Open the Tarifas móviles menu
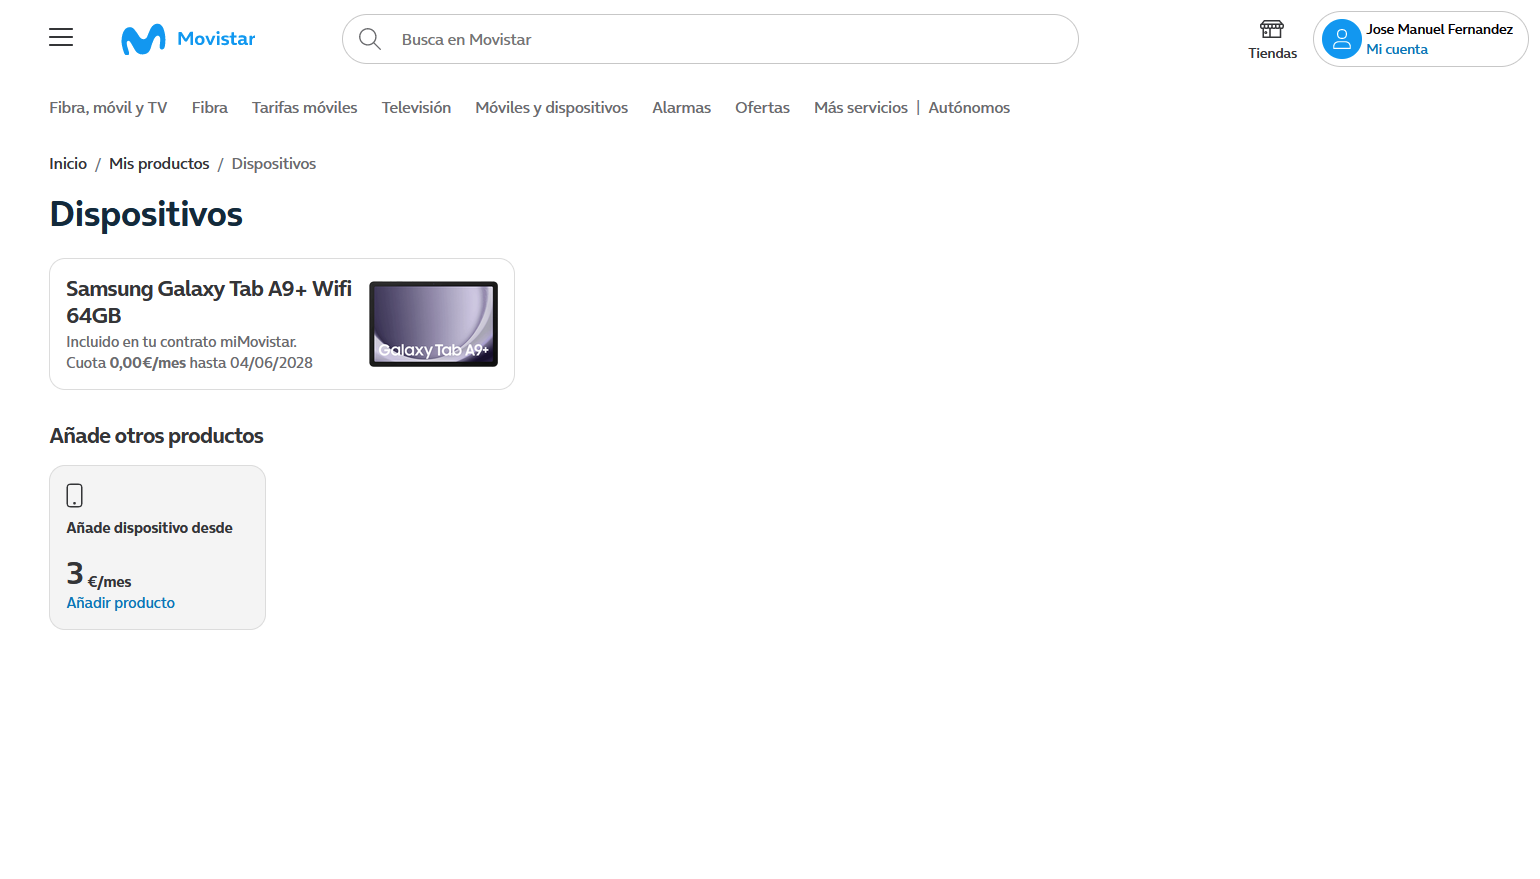The height and width of the screenshot is (879, 1540). pyautogui.click(x=304, y=107)
